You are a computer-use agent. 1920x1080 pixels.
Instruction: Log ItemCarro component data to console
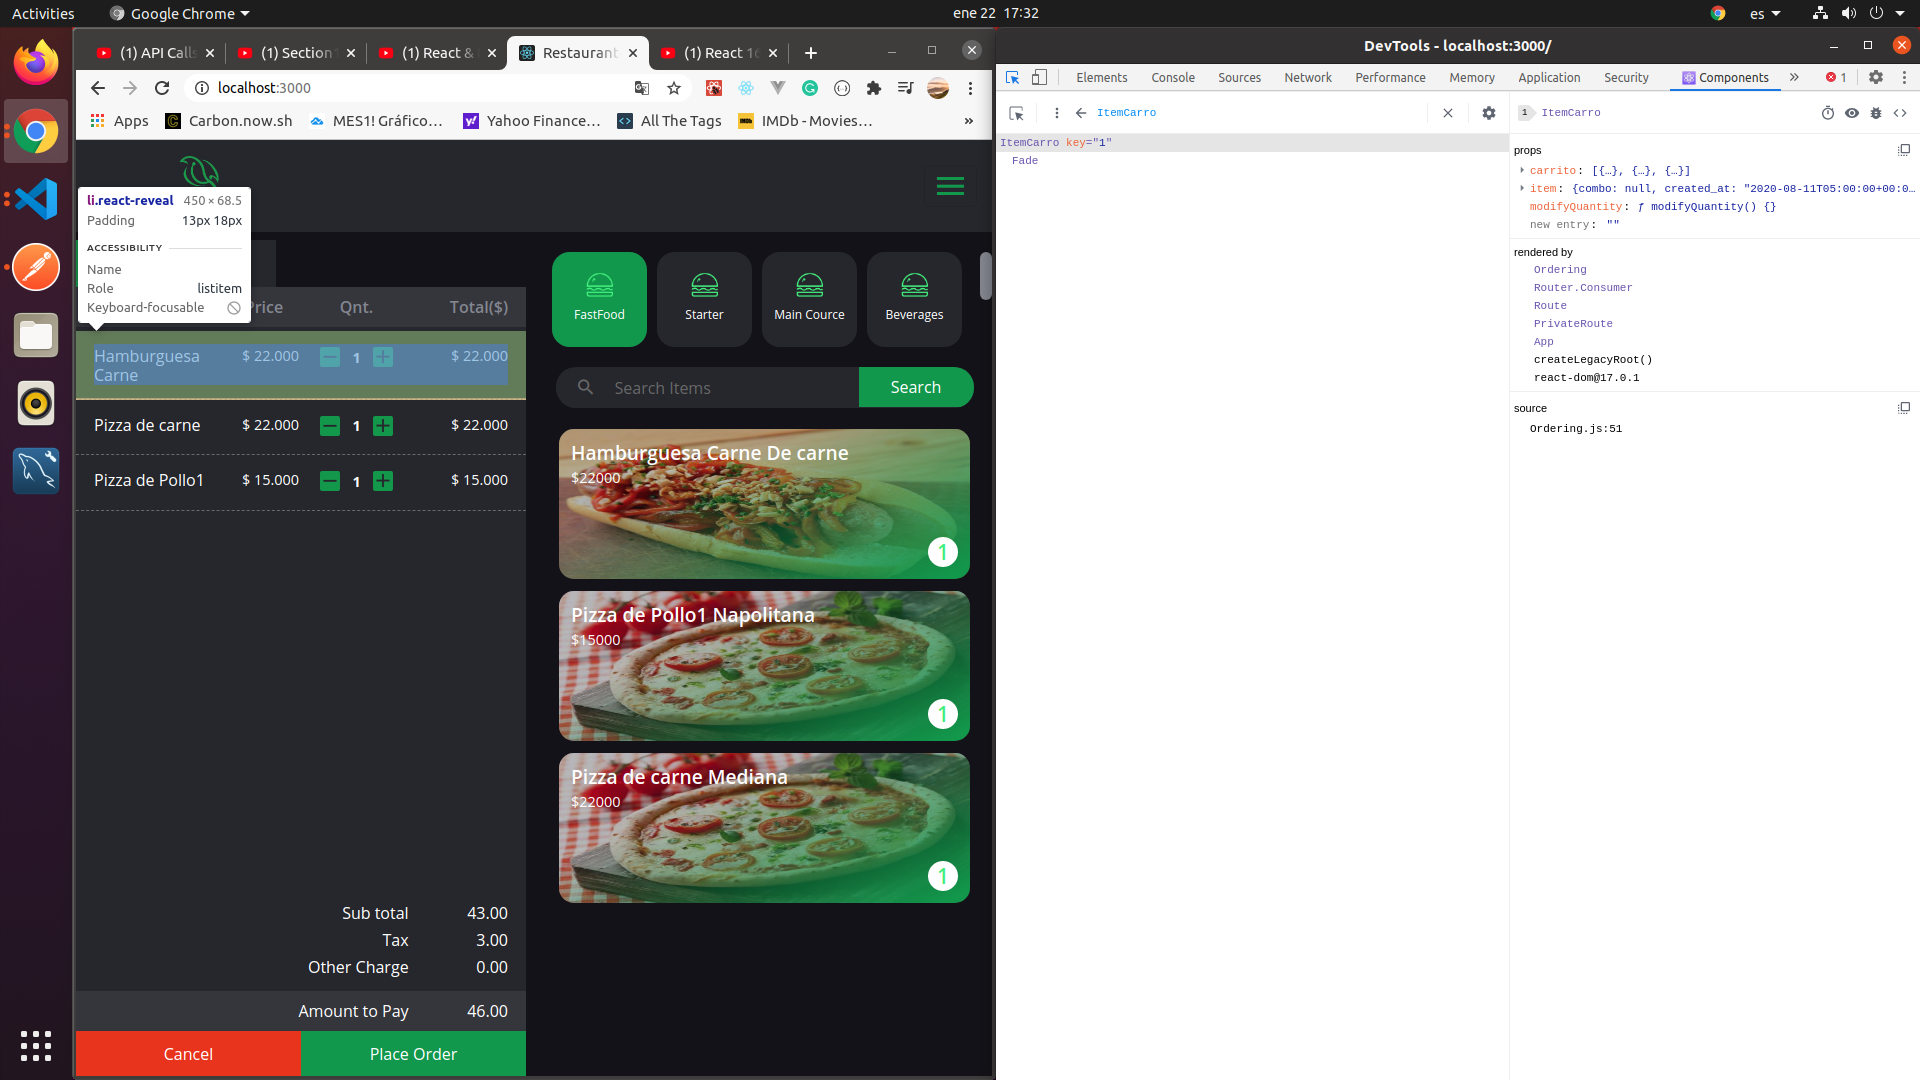[x=1876, y=113]
